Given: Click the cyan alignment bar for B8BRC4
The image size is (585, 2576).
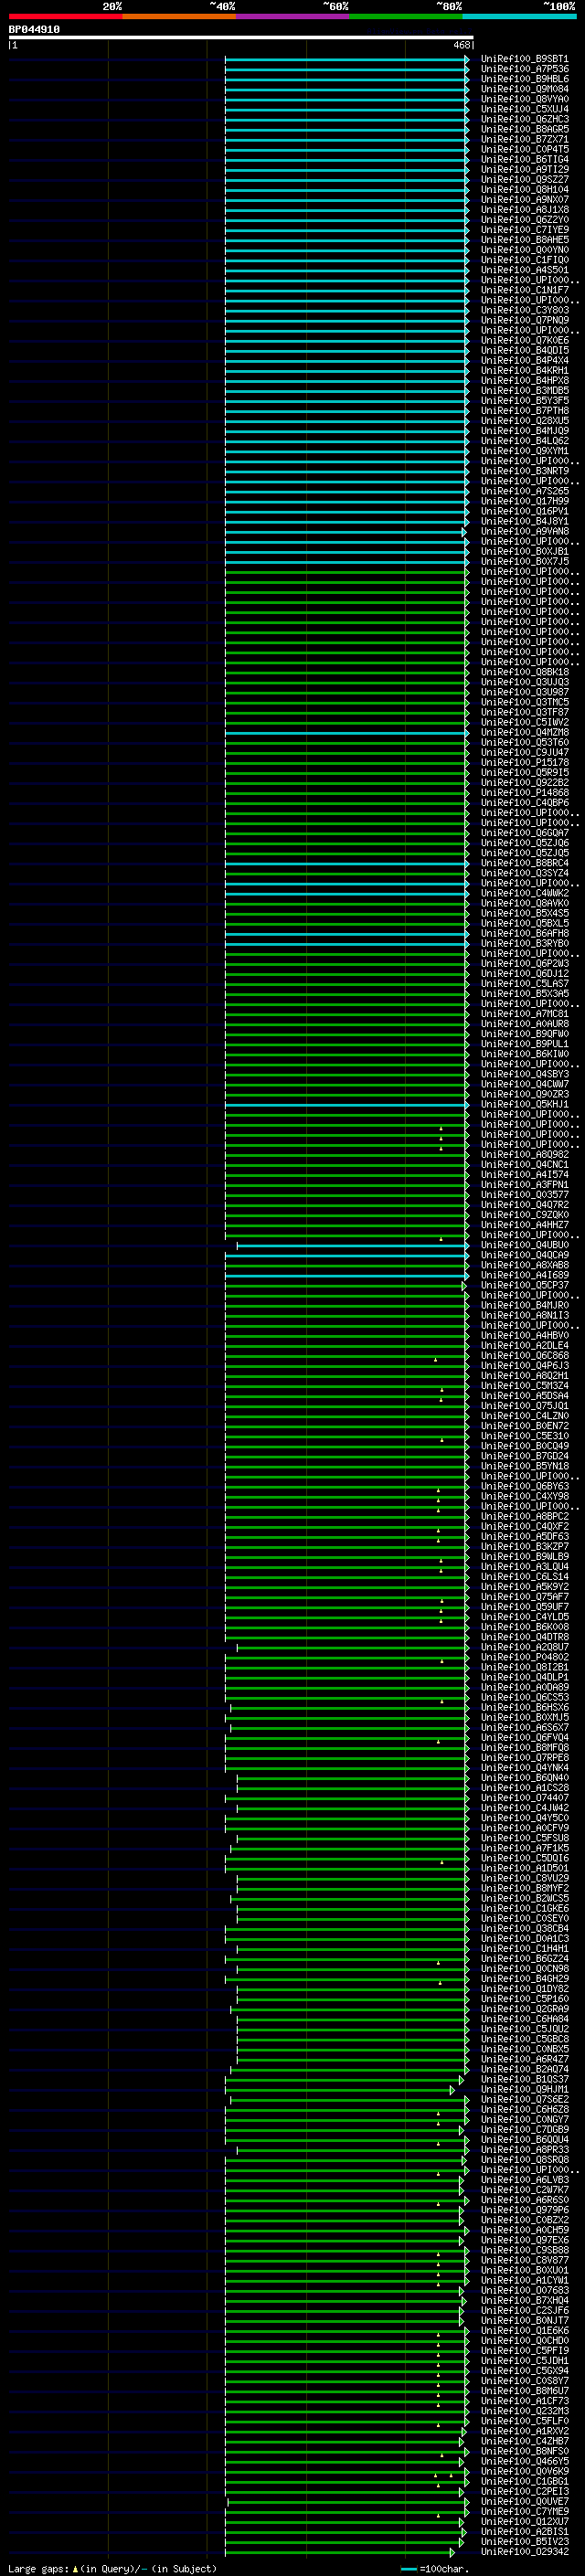Looking at the screenshot, I should click(346, 863).
